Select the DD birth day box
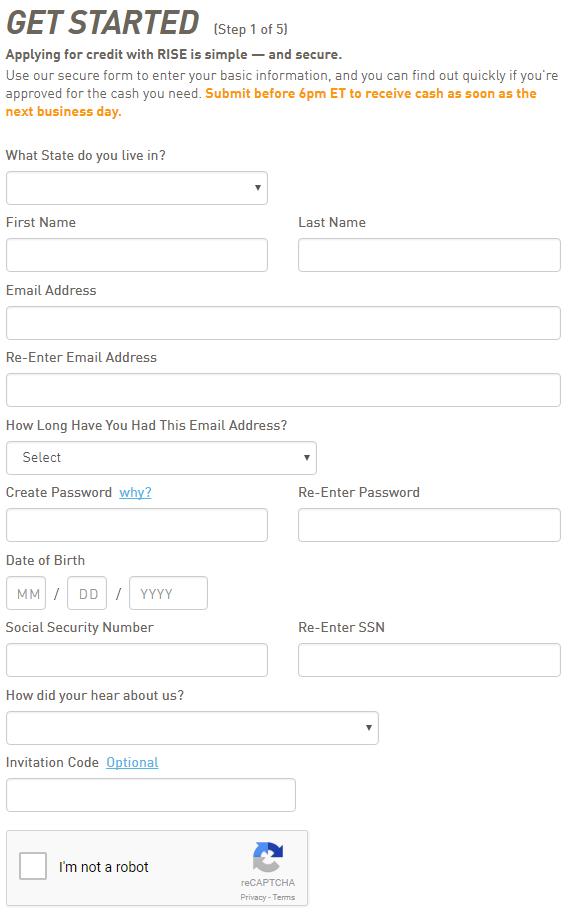This screenshot has width=566, height=908. click(87, 593)
